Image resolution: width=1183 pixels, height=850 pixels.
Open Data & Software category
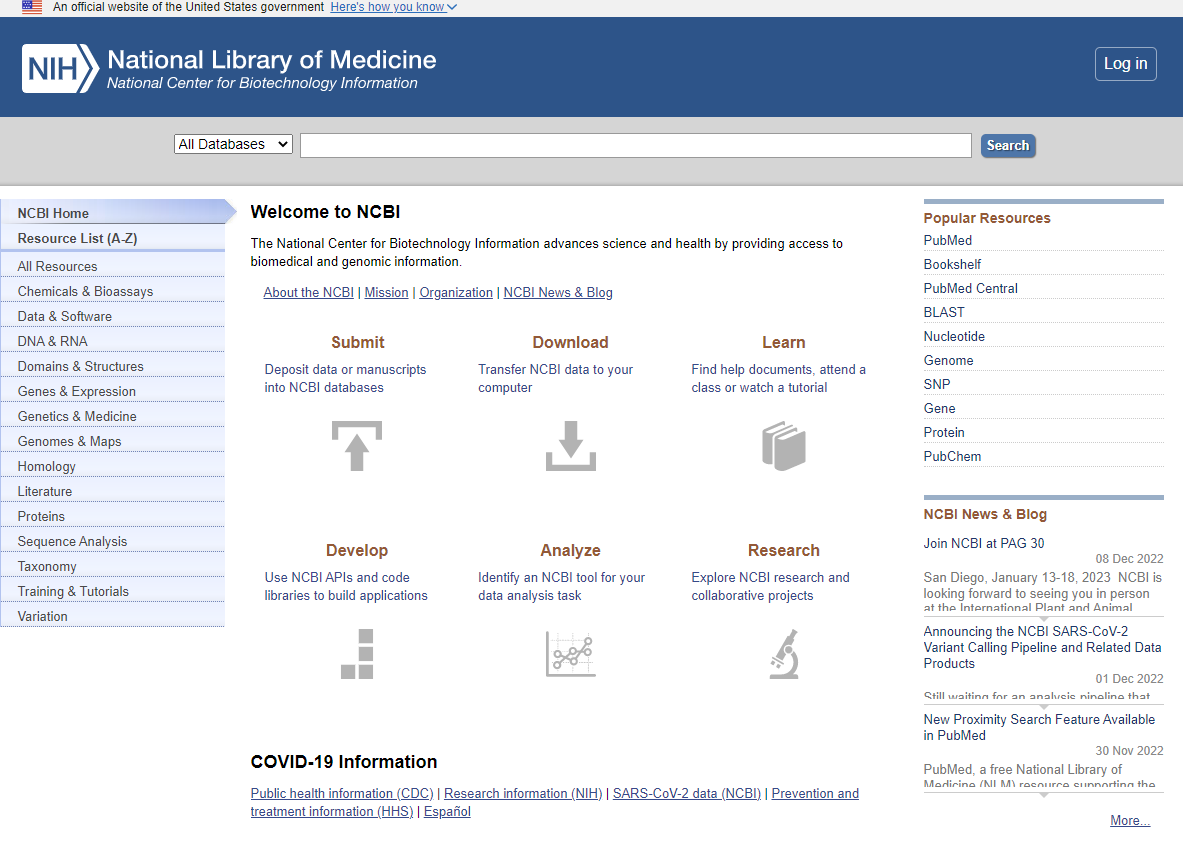(112, 316)
